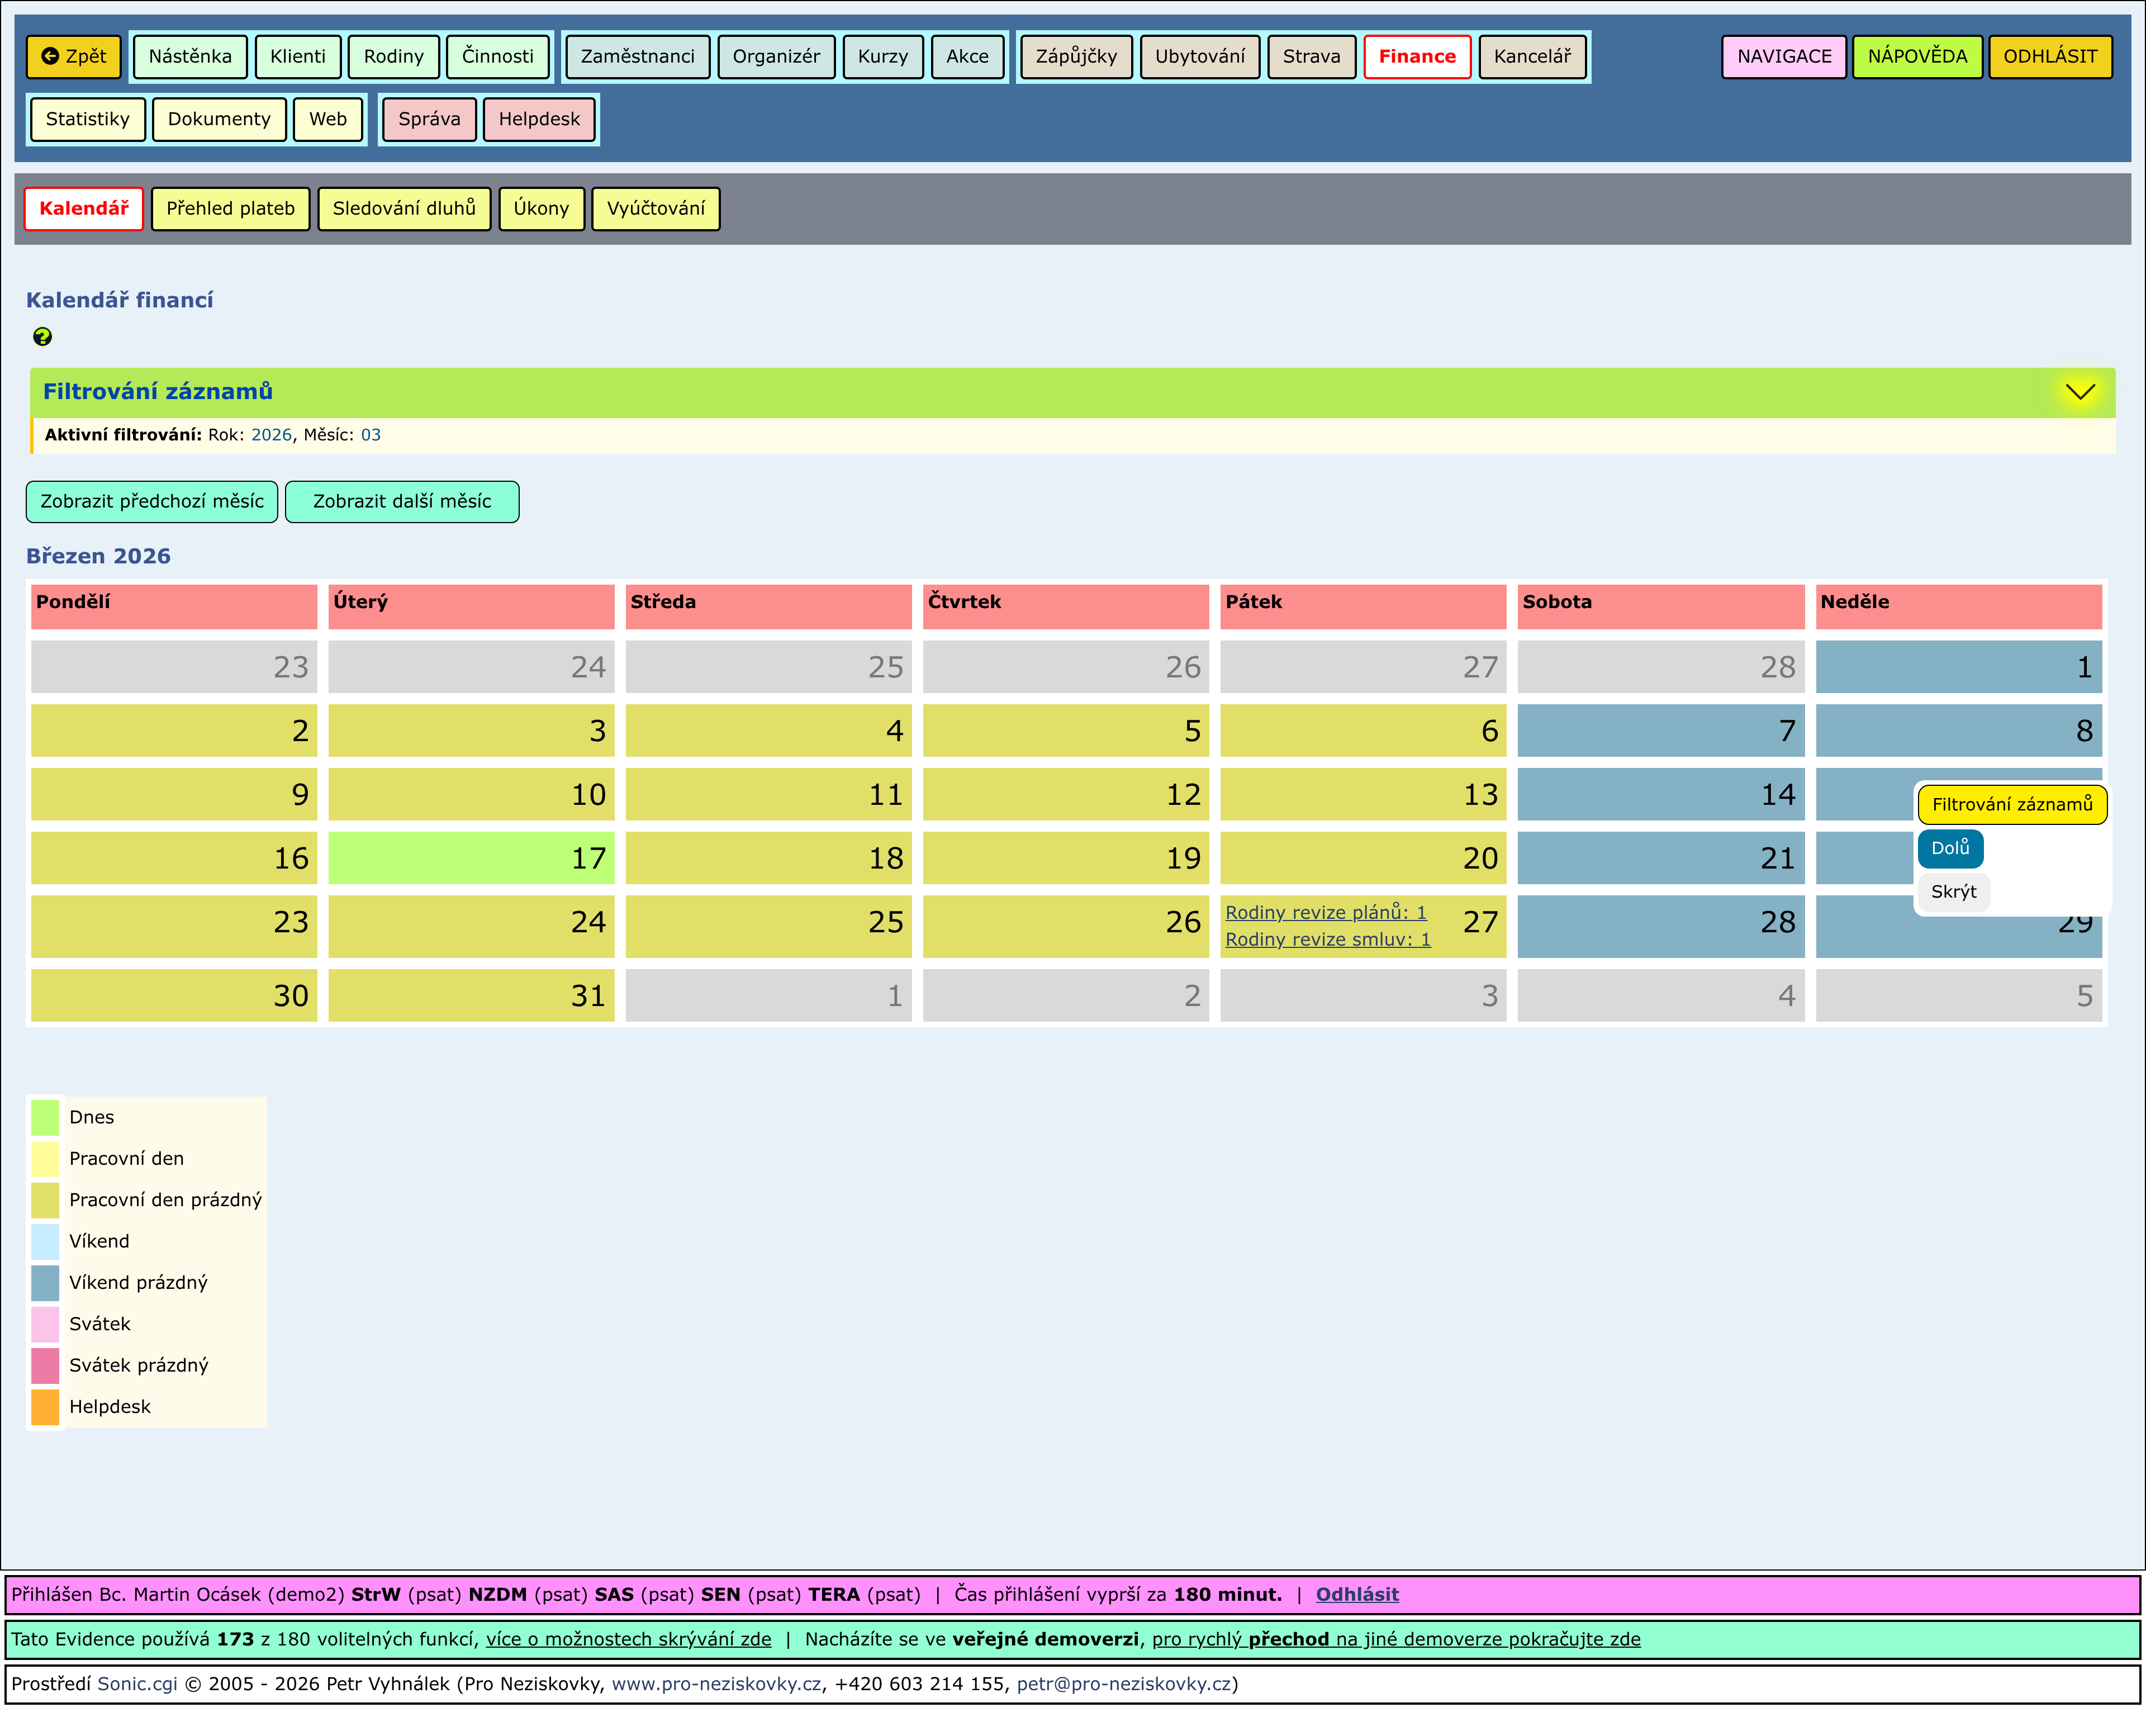Open the Finance main menu tab

(x=1416, y=57)
